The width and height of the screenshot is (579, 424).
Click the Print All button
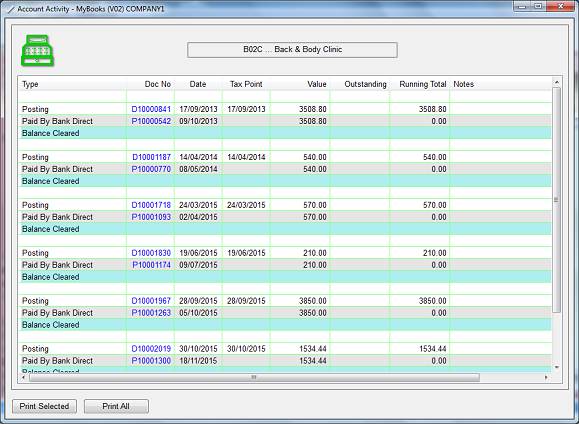116,406
